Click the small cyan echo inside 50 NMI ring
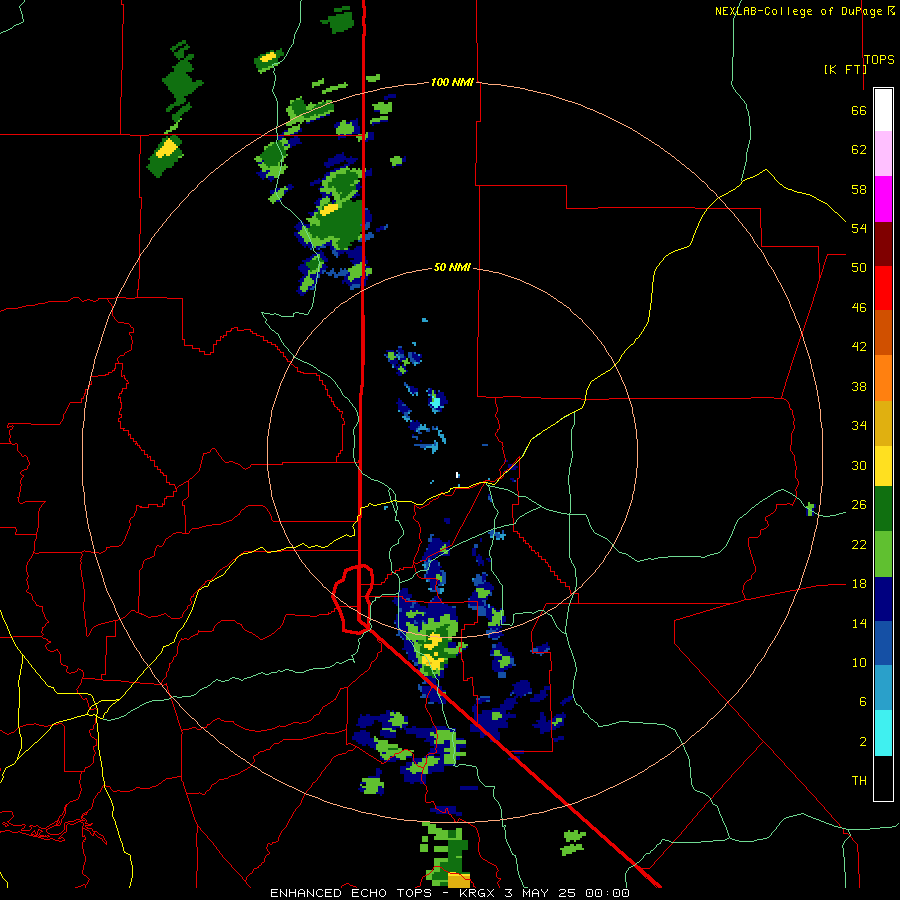The height and width of the screenshot is (900, 900). pos(436,400)
